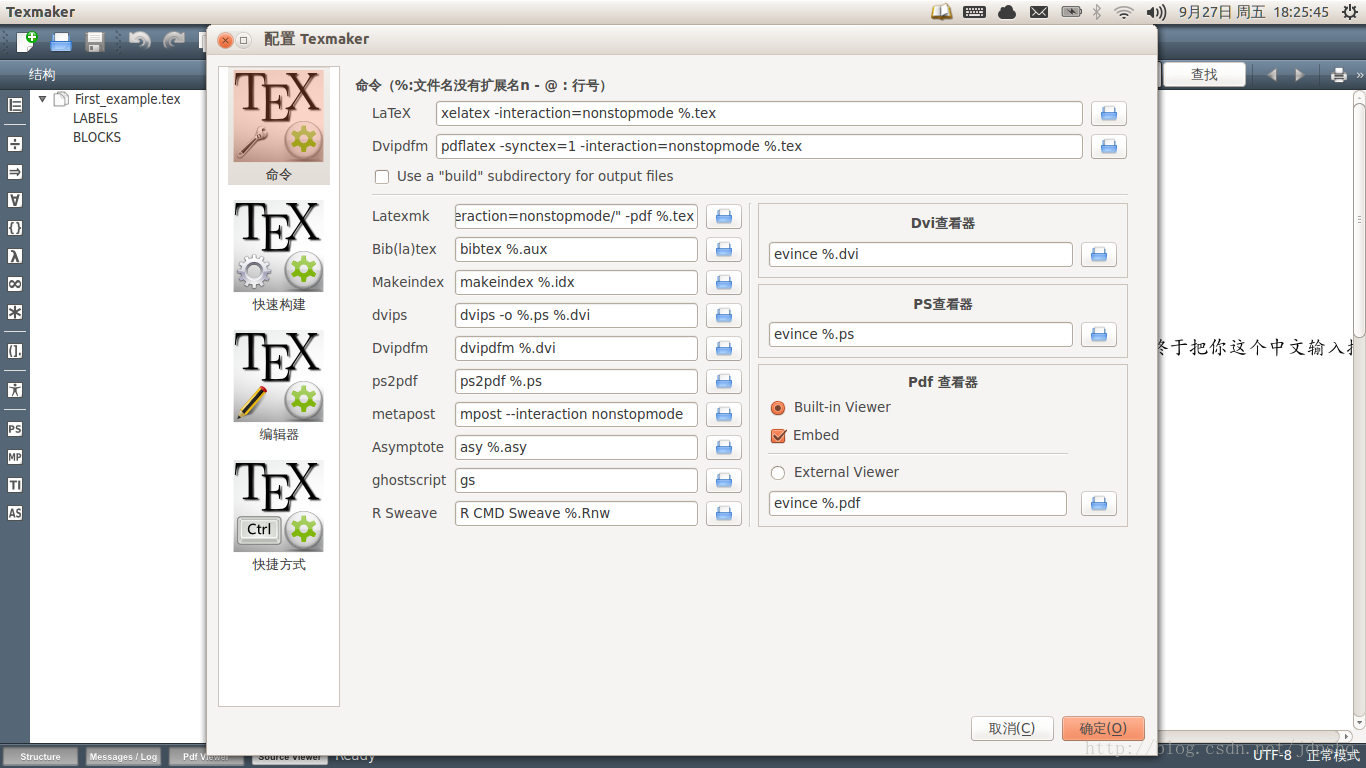Open the PS (PSTricks) commands panel

[x=15, y=429]
